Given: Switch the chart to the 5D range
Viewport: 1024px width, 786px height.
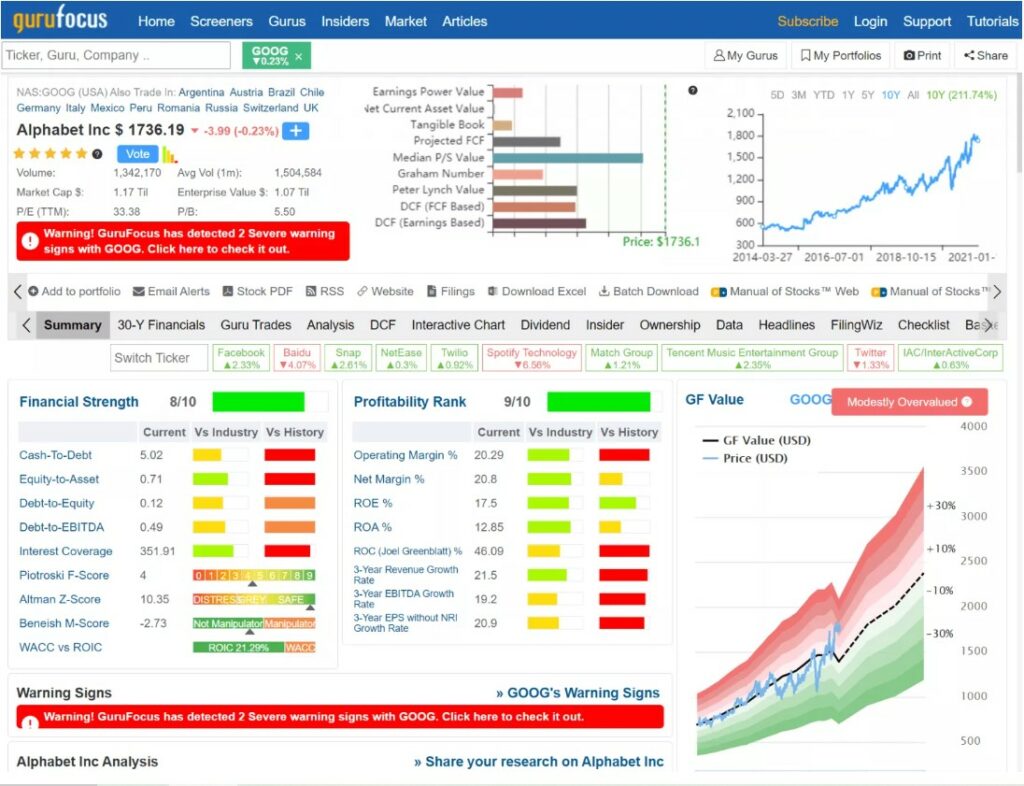Looking at the screenshot, I should [x=776, y=93].
